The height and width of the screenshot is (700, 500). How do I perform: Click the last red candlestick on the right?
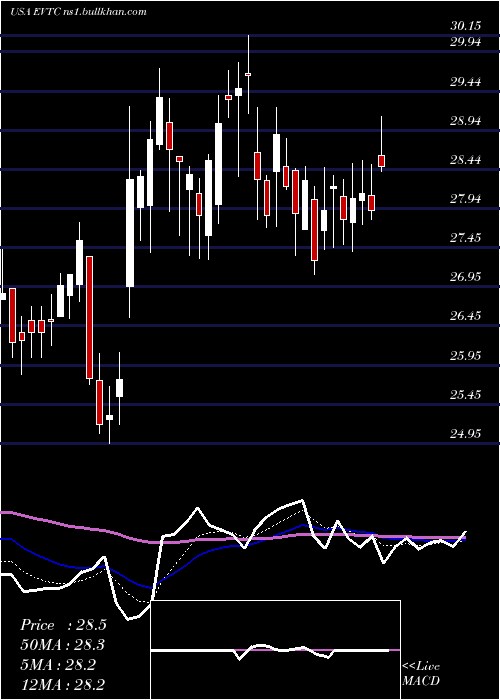pyautogui.click(x=382, y=161)
